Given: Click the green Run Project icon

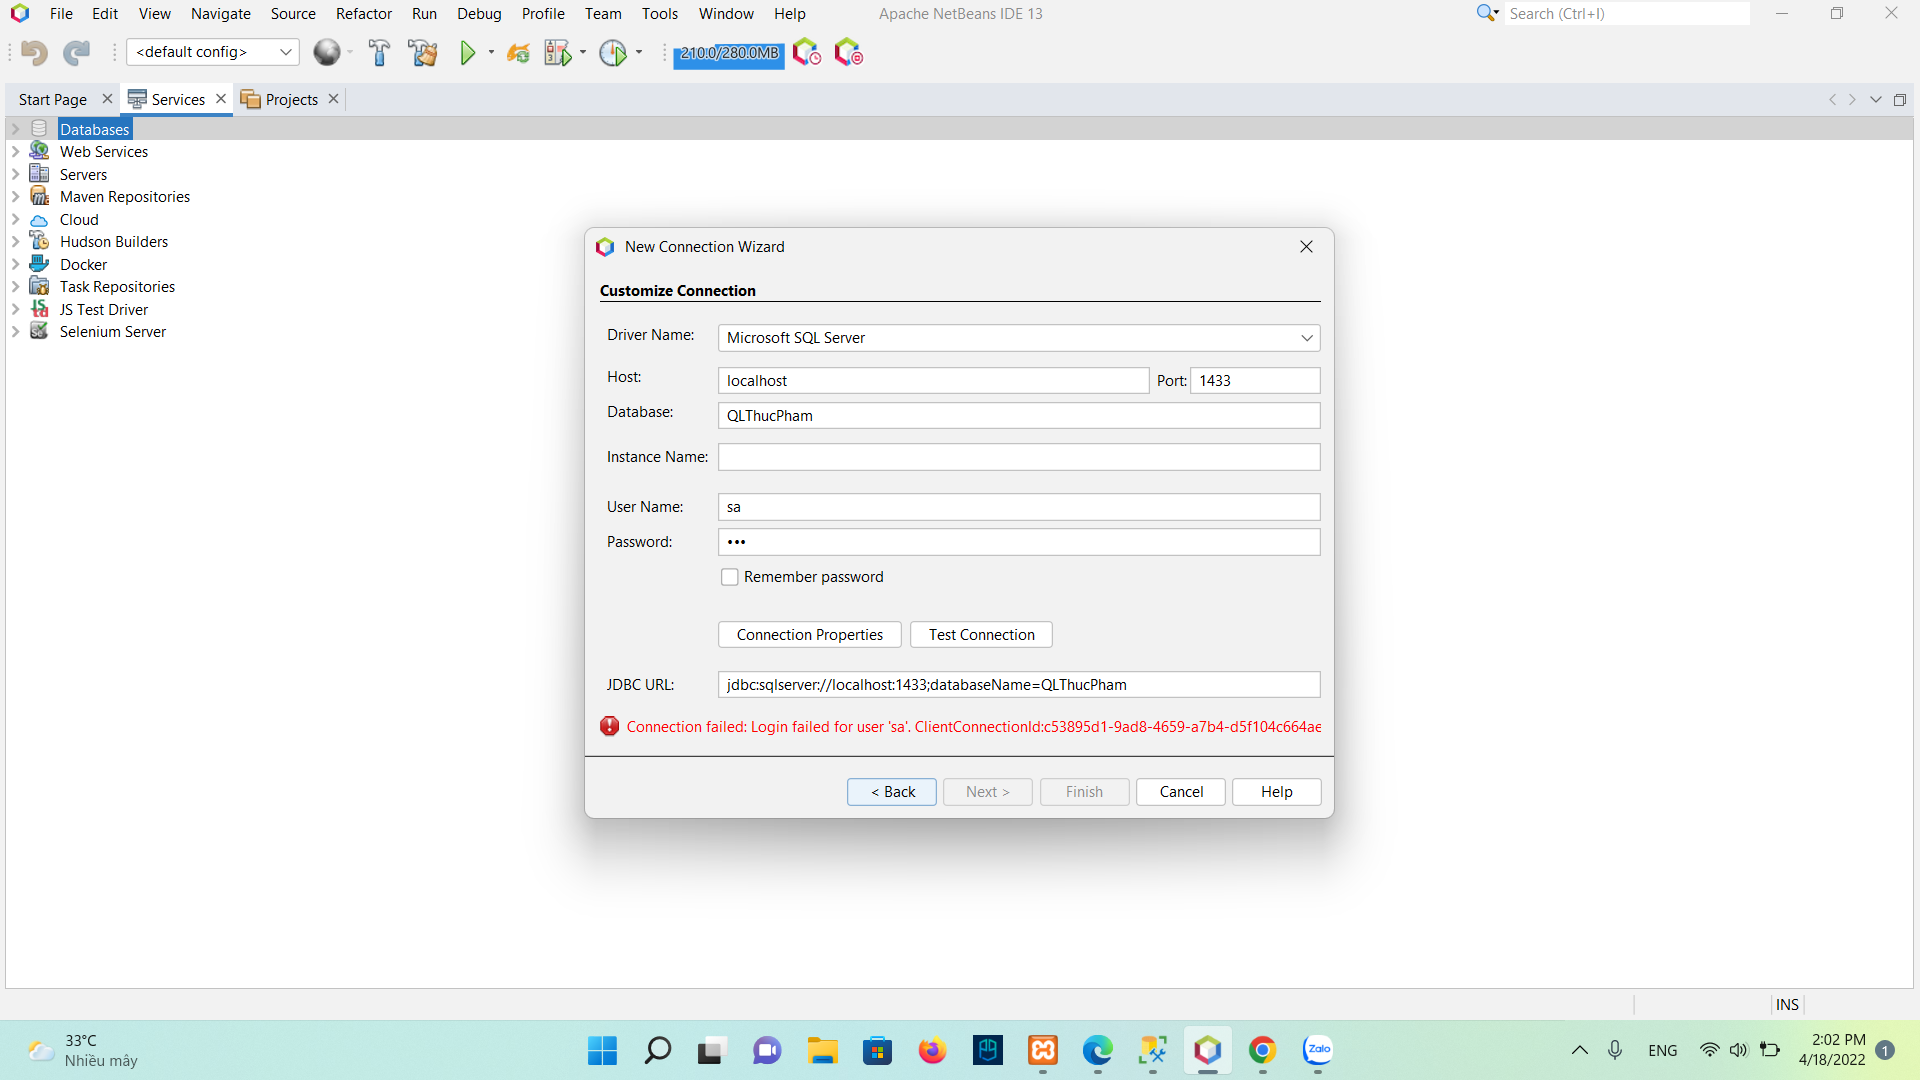Looking at the screenshot, I should (x=467, y=52).
